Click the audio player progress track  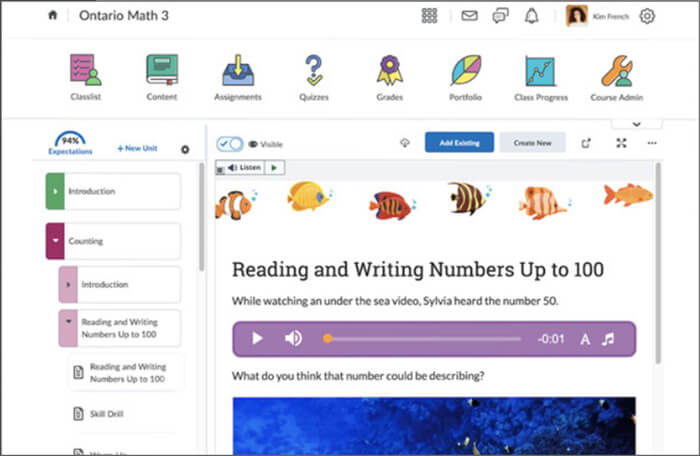(x=422, y=339)
